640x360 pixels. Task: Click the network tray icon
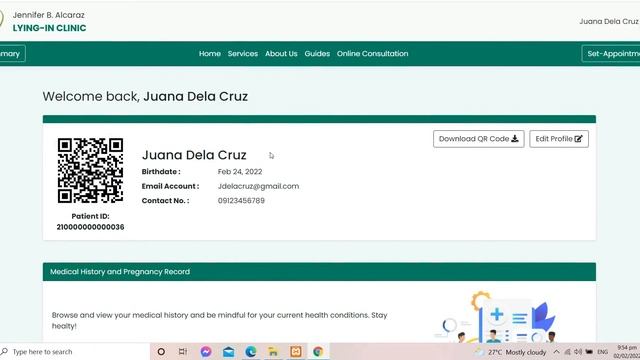click(567, 352)
